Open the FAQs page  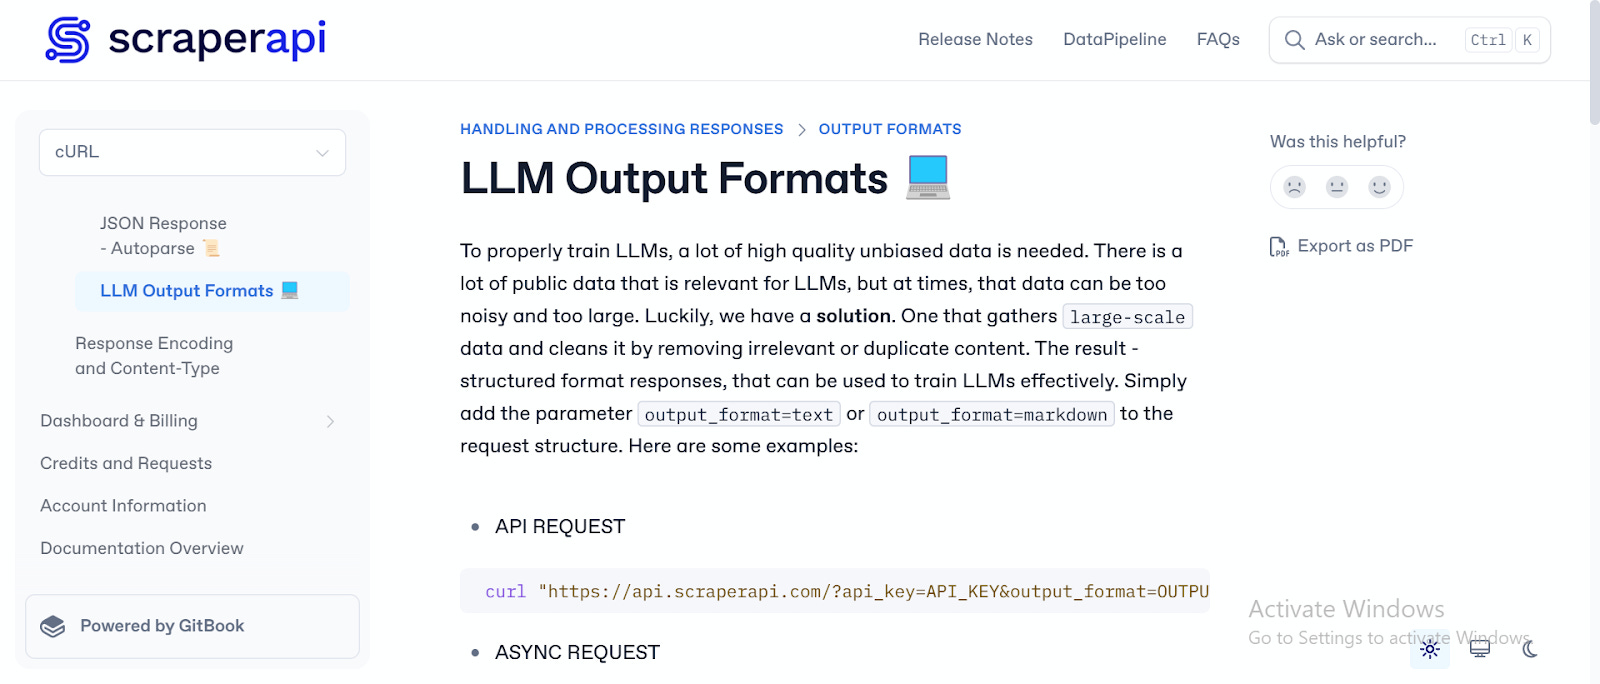click(x=1217, y=39)
